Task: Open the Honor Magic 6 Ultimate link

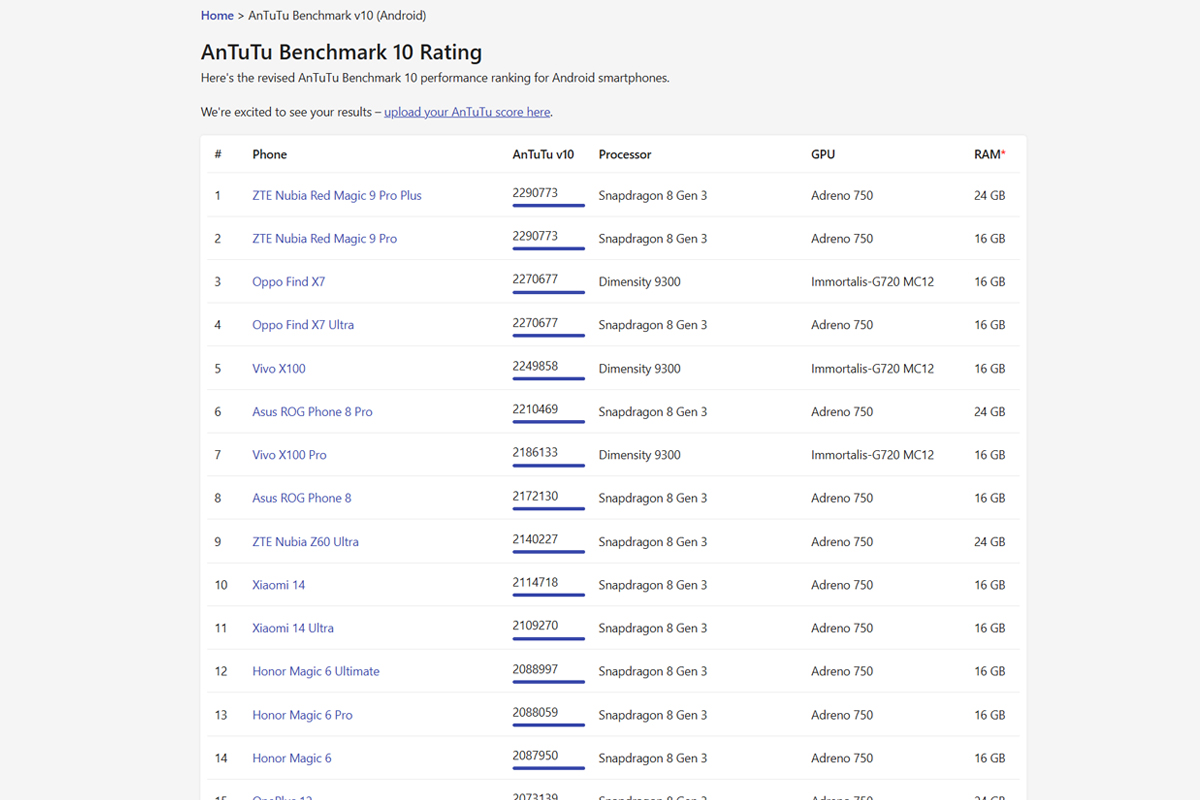Action: 316,671
